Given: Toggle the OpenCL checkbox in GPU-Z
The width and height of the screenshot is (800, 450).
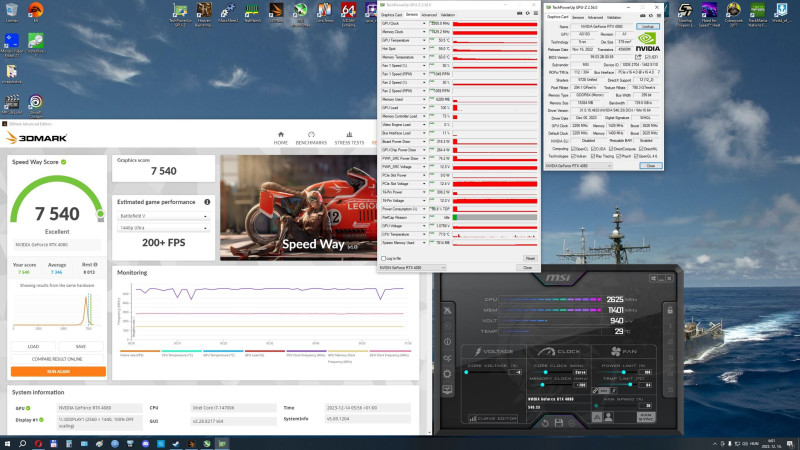Looking at the screenshot, I should pos(573,148).
